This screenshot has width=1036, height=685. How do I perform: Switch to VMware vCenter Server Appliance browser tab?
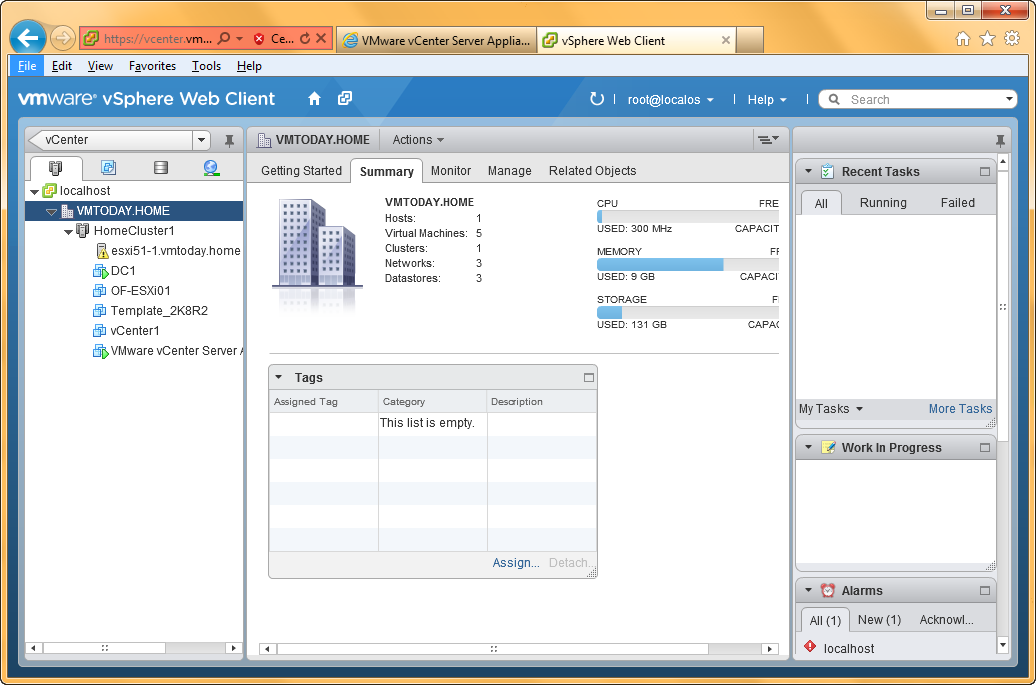pyautogui.click(x=437, y=40)
